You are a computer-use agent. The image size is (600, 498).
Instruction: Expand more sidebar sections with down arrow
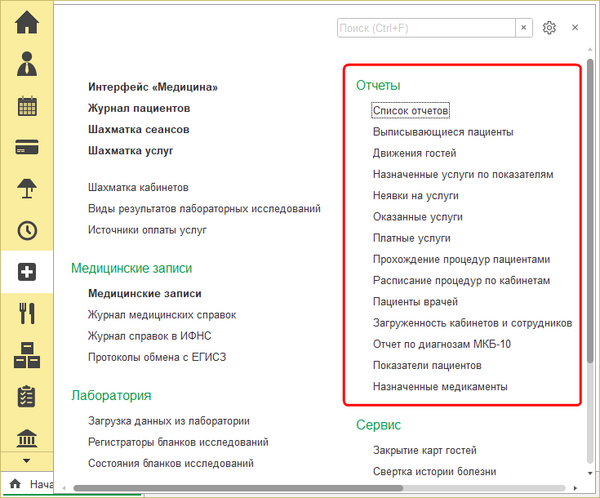(x=26, y=461)
